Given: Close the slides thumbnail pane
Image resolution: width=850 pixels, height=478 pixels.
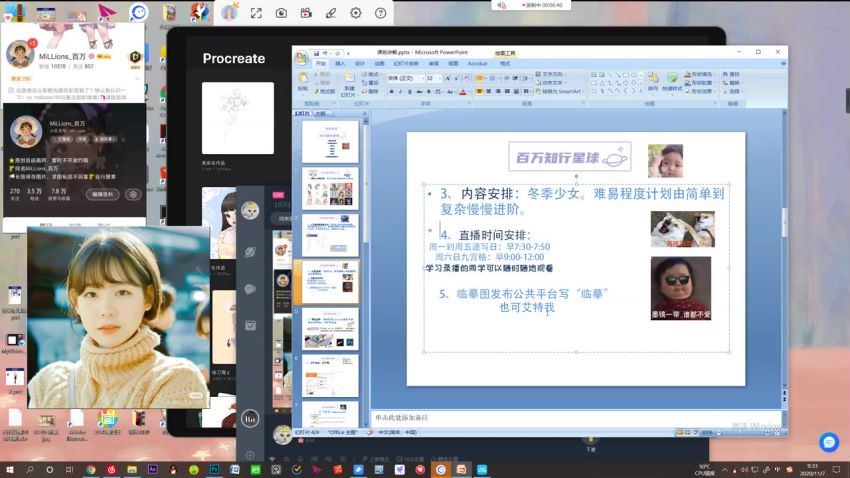Looking at the screenshot, I should click(x=364, y=114).
